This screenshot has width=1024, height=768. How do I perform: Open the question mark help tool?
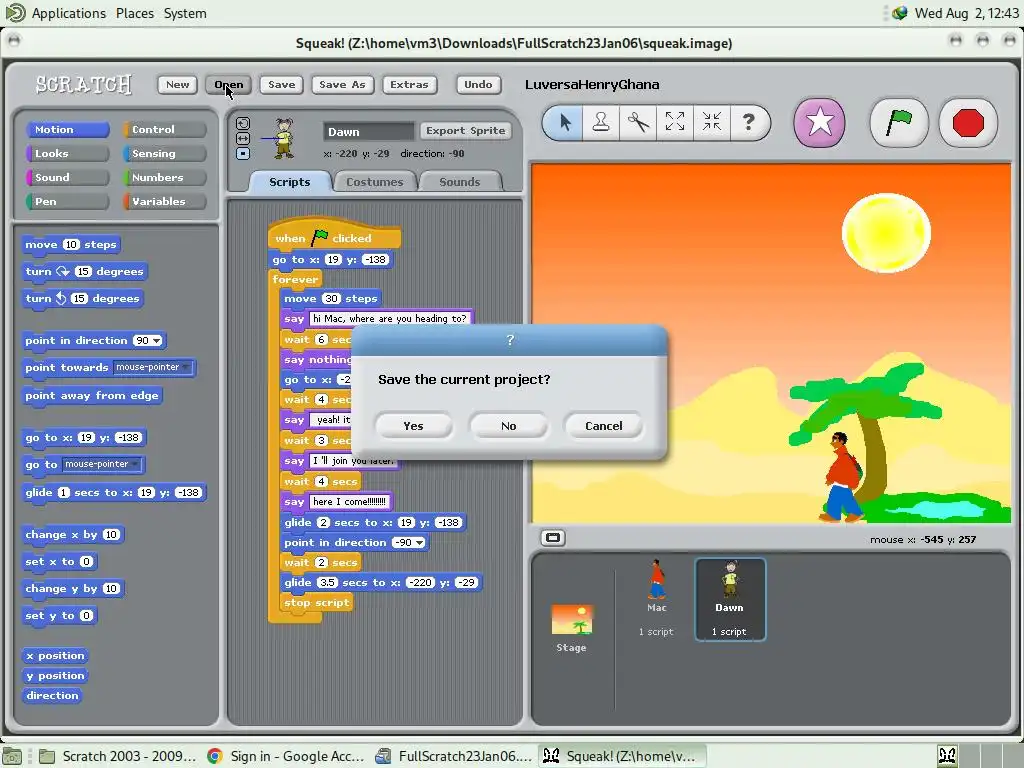(748, 122)
